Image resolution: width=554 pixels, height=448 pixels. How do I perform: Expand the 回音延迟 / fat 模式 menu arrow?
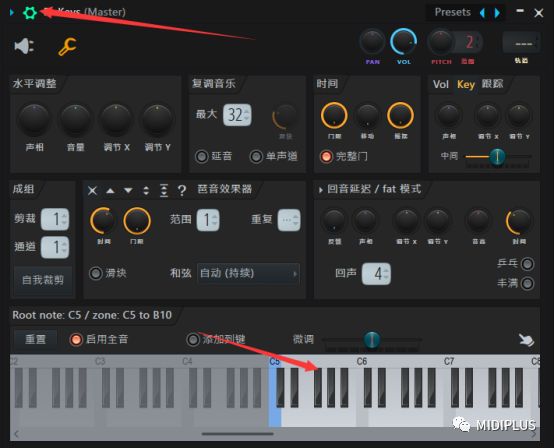[320, 190]
